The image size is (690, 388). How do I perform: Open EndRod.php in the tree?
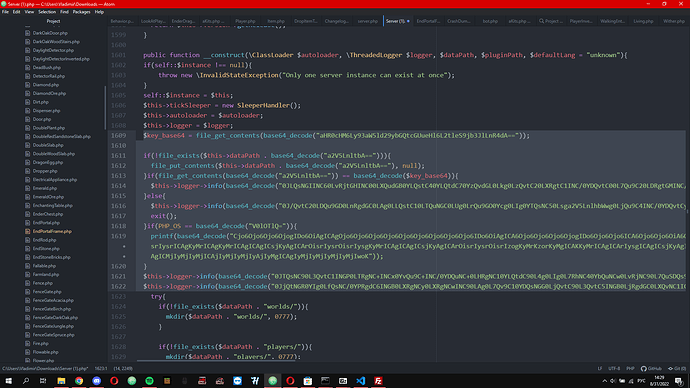pyautogui.click(x=44, y=240)
